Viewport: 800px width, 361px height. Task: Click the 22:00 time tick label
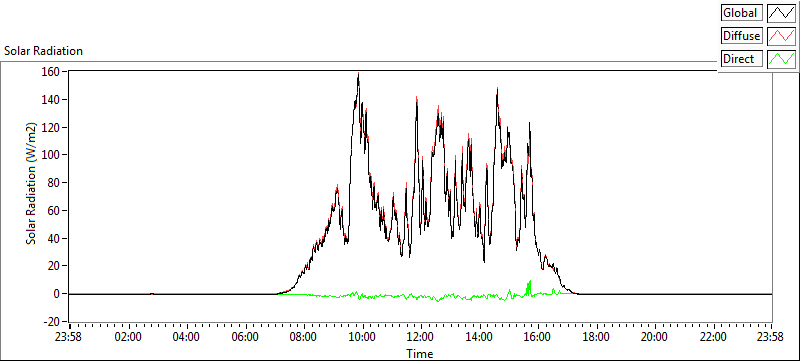pos(713,337)
